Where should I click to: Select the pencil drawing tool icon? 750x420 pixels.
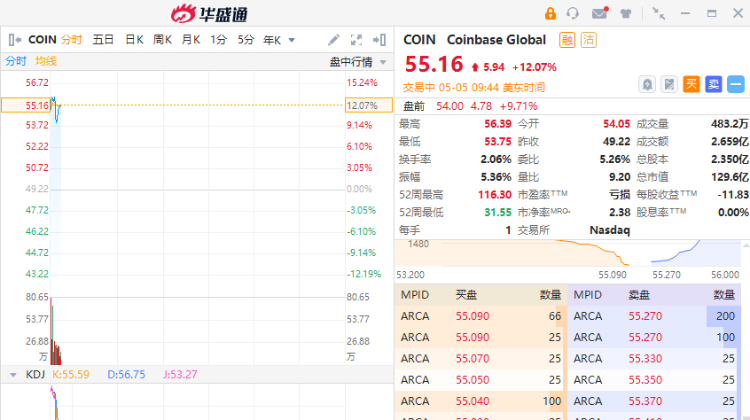pyautogui.click(x=335, y=40)
